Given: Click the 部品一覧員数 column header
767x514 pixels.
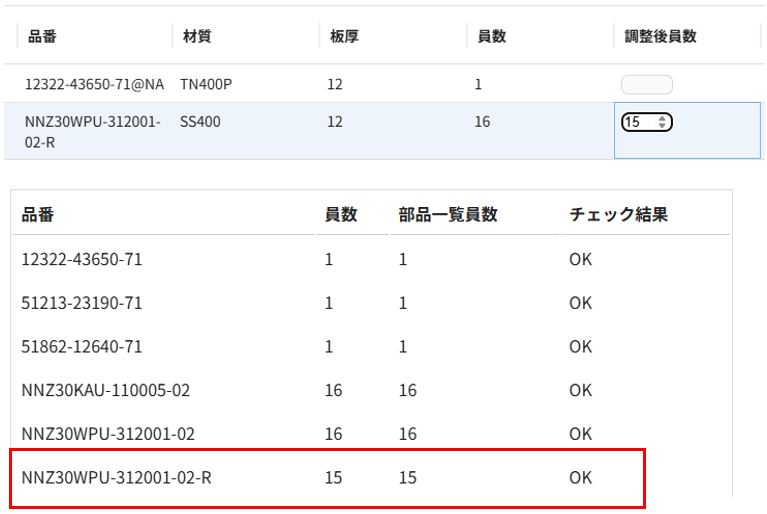Looking at the screenshot, I should tap(448, 214).
